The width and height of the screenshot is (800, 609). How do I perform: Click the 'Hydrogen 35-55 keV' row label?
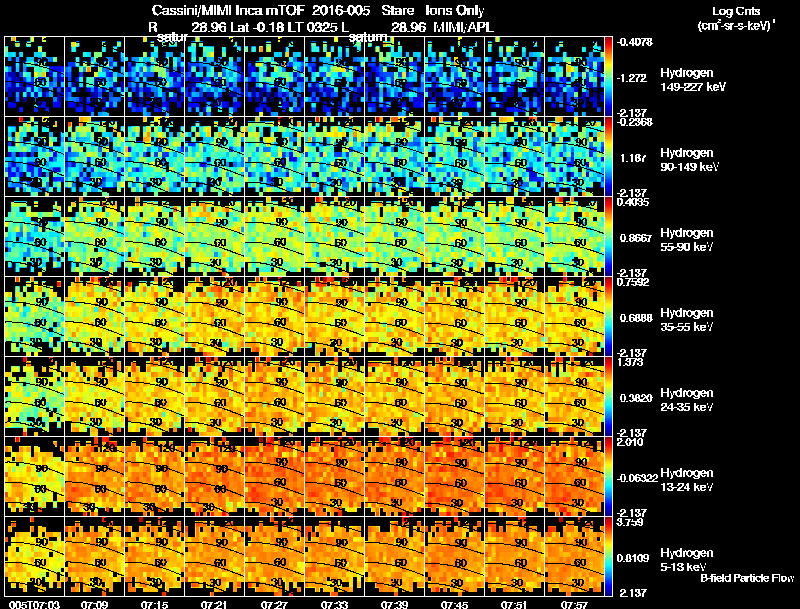[x=687, y=320]
